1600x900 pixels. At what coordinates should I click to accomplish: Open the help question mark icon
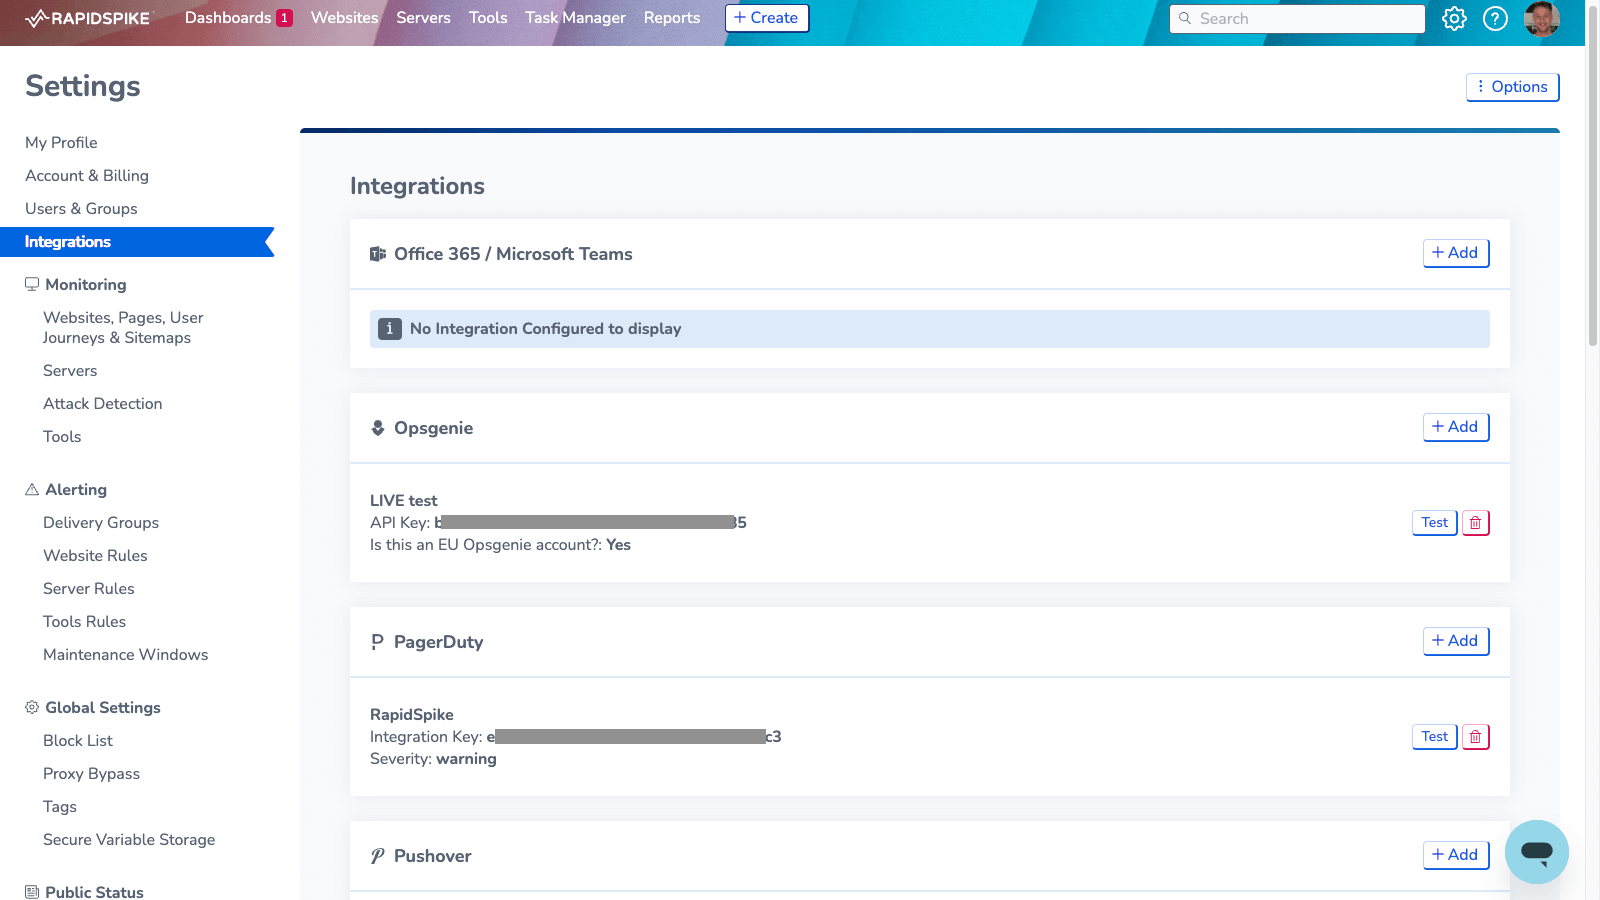[1495, 18]
